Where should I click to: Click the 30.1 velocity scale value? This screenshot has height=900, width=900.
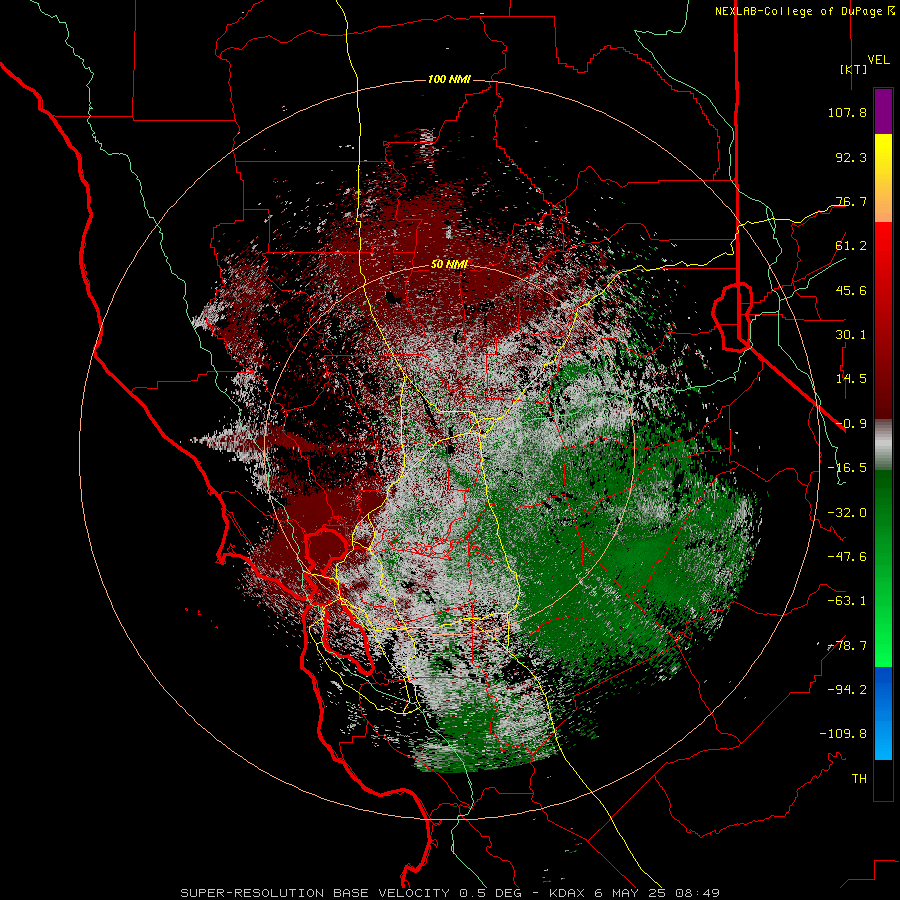coord(851,335)
